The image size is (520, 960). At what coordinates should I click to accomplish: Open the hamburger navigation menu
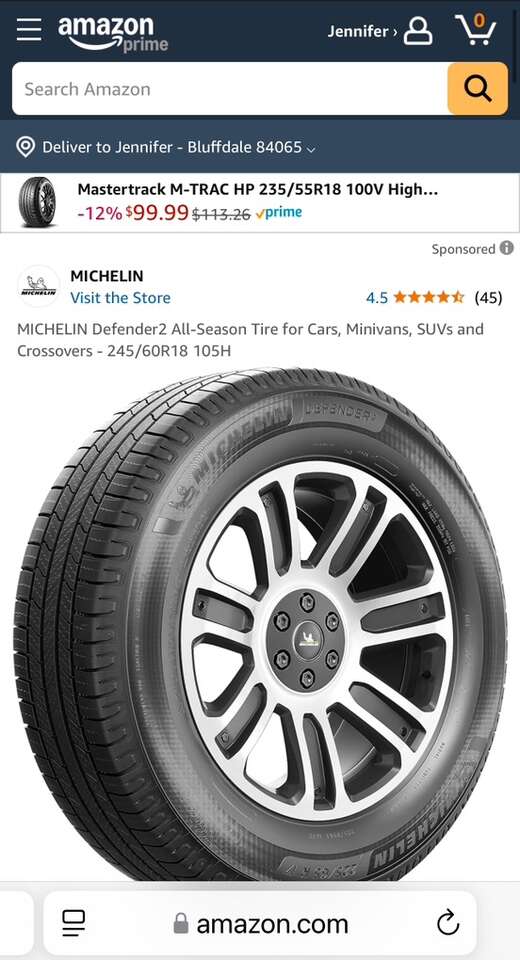click(29, 29)
